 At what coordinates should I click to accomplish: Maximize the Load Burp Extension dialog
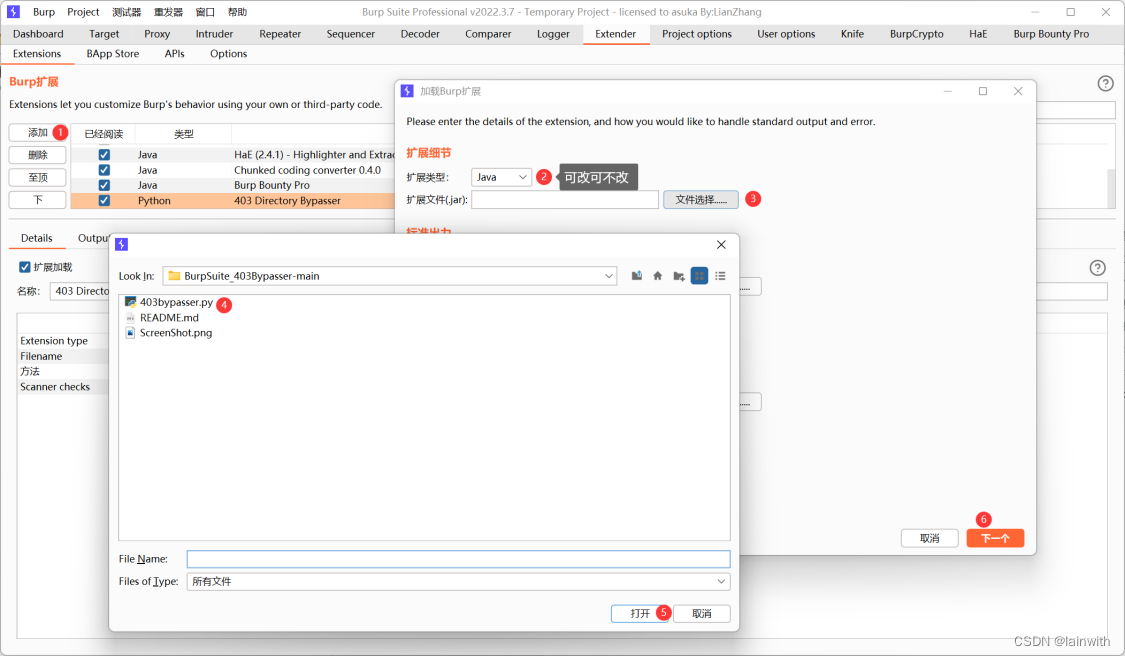click(983, 91)
